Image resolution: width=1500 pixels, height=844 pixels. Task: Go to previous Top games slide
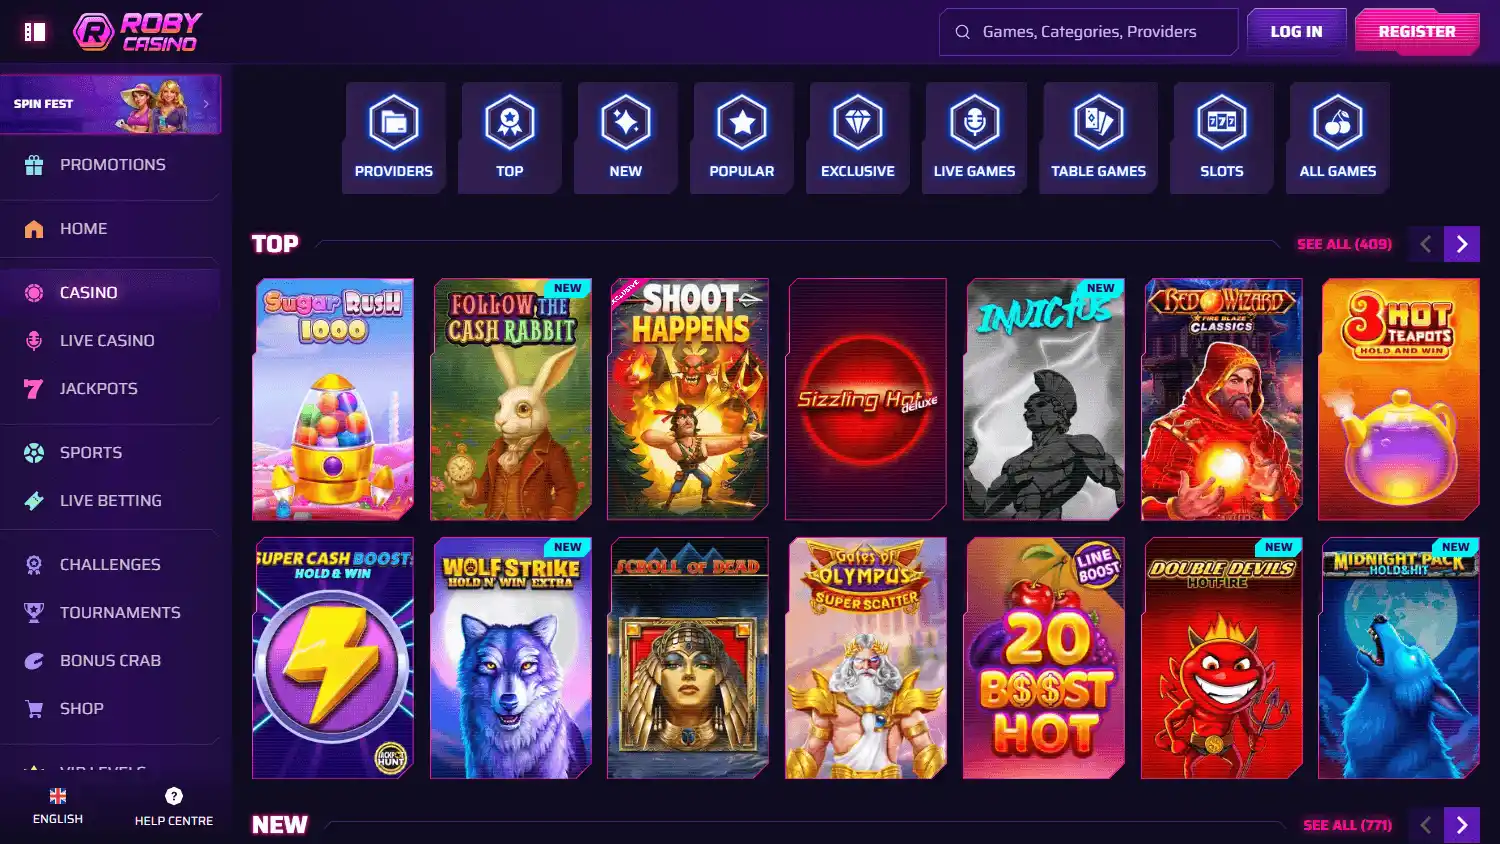[1426, 244]
